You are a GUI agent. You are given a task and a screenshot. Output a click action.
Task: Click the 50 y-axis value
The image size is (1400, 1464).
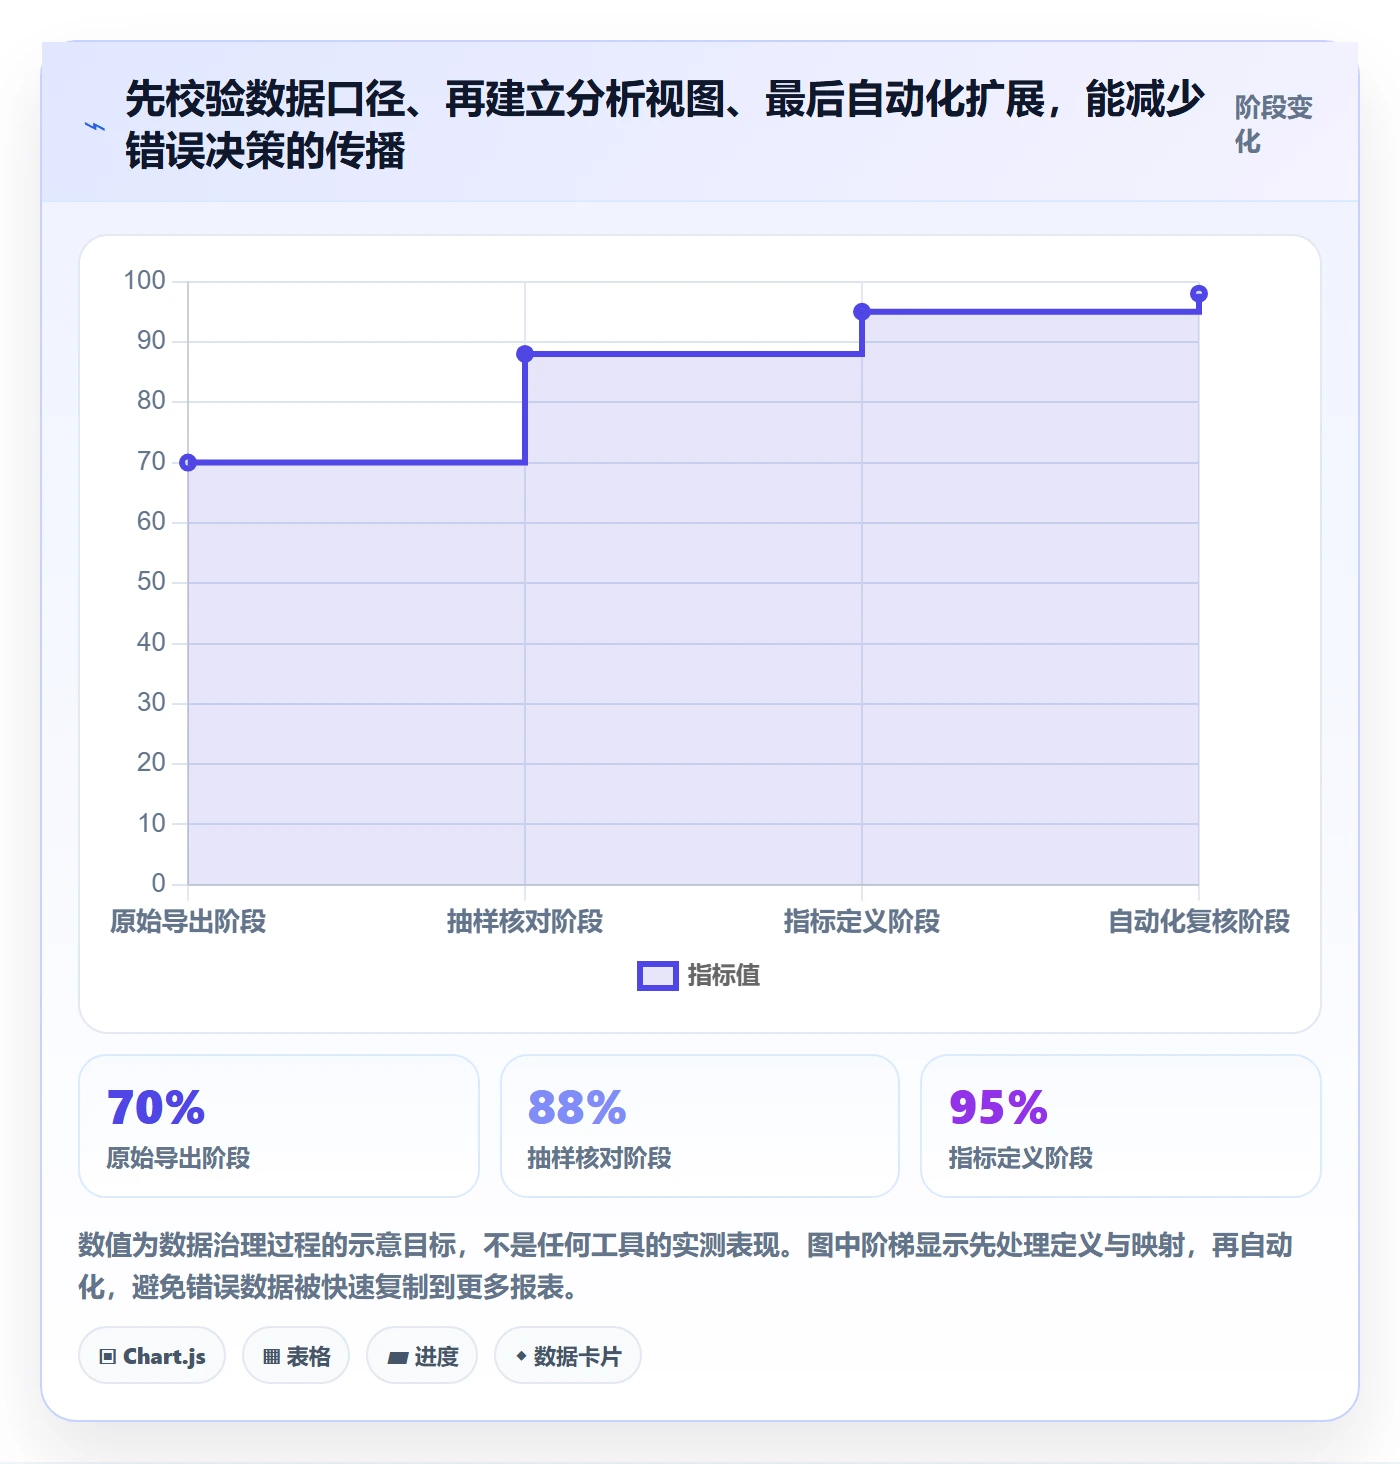coord(151,582)
